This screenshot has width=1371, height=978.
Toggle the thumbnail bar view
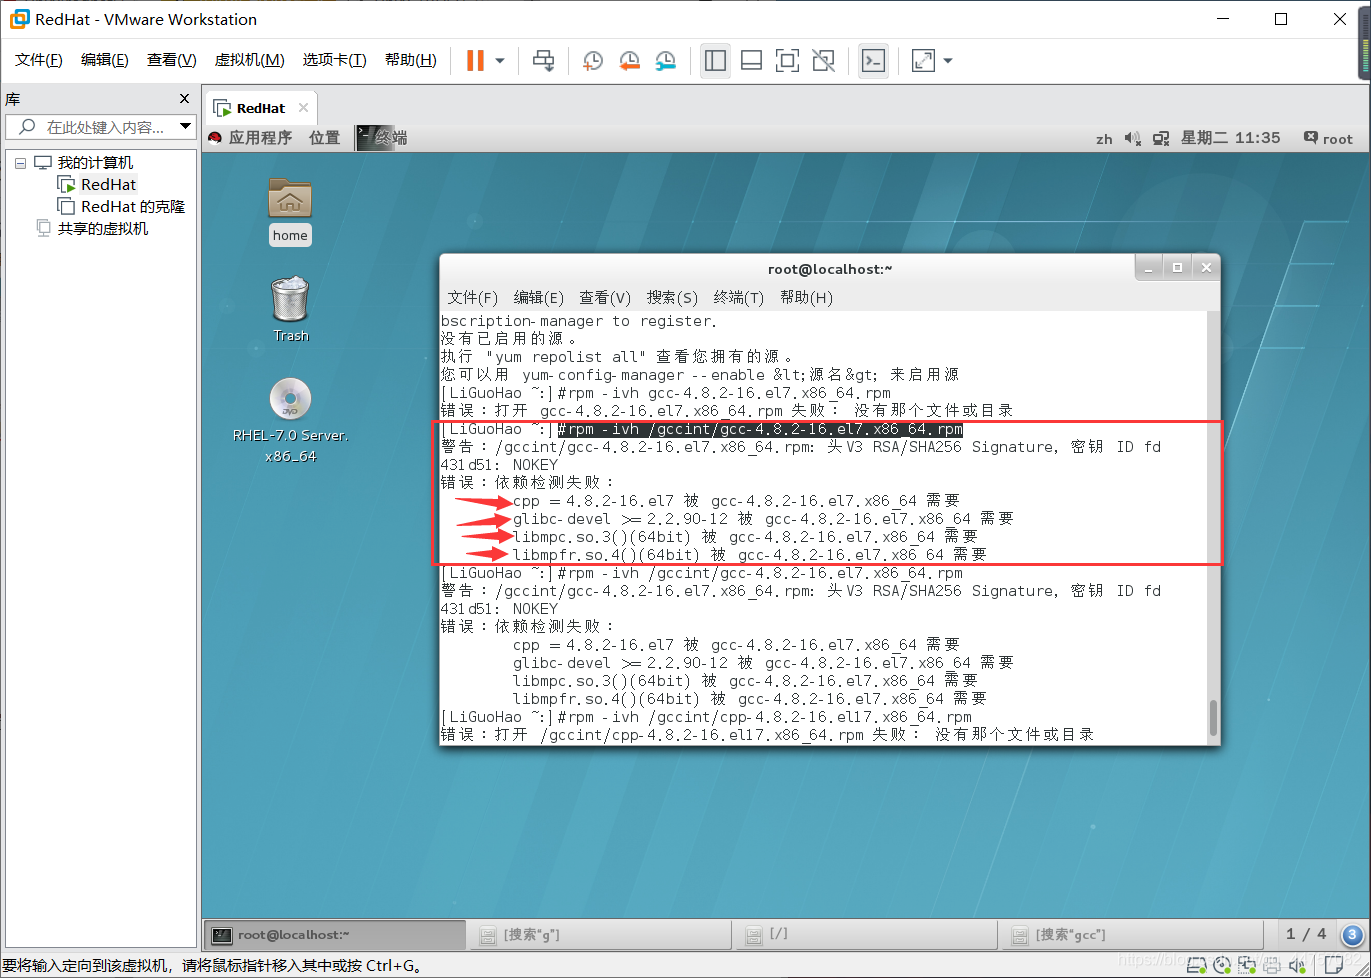[751, 61]
